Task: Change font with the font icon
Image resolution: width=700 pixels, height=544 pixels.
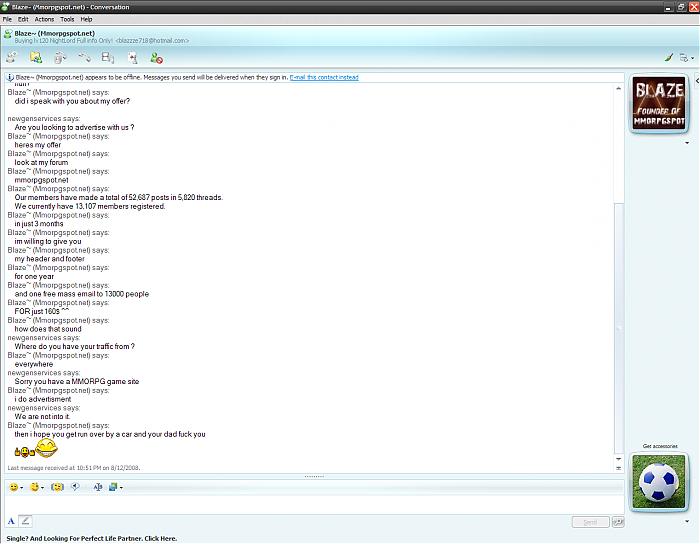Action: coord(98,487)
